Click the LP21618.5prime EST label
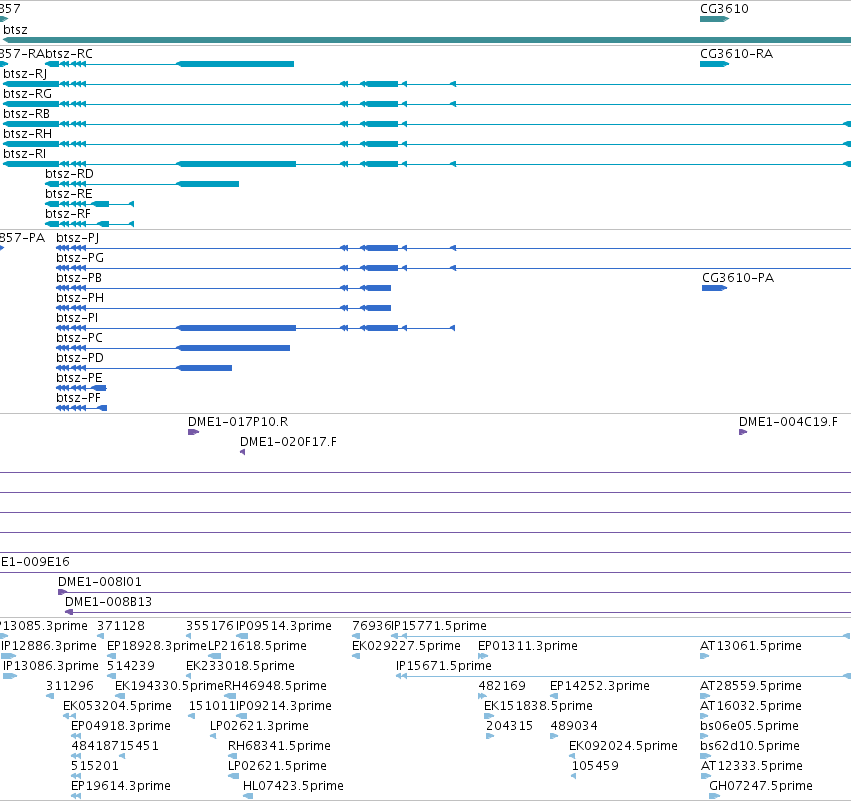 pyautogui.click(x=258, y=646)
